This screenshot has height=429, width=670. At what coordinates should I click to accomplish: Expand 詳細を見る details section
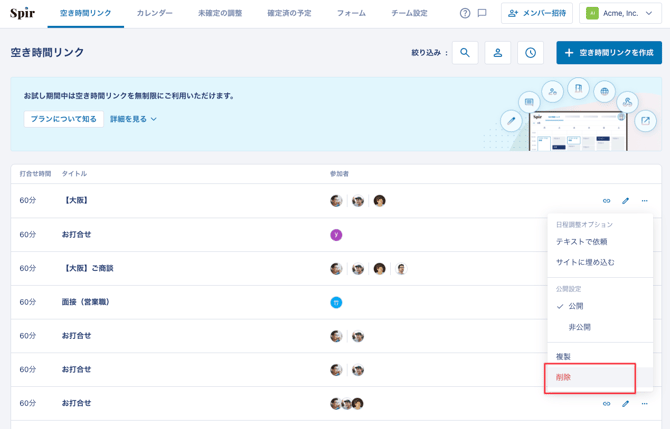(133, 119)
